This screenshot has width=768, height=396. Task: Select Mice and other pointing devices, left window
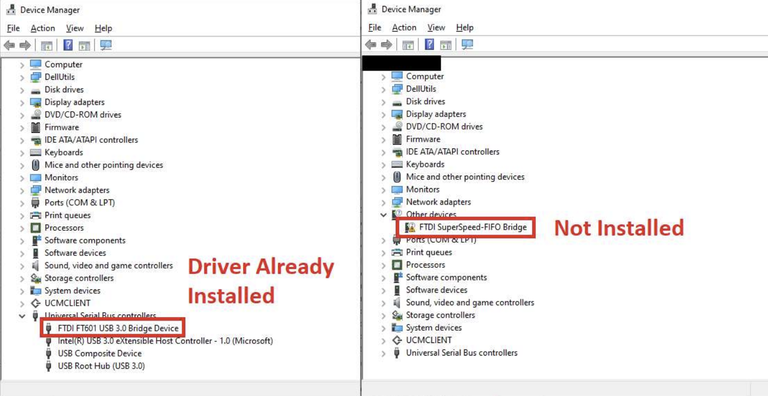click(x=103, y=165)
